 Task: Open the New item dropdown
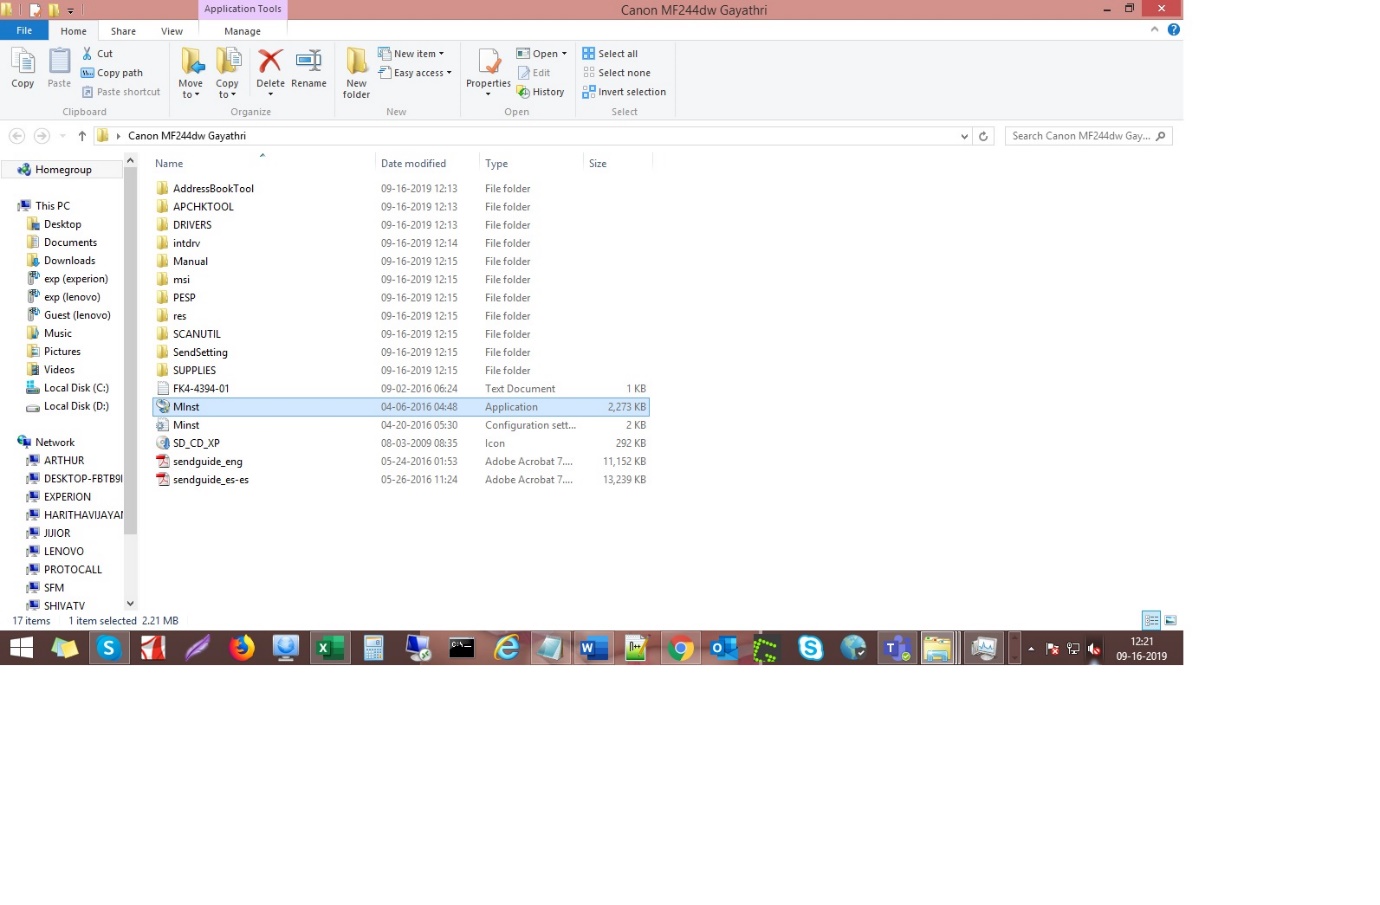(411, 54)
